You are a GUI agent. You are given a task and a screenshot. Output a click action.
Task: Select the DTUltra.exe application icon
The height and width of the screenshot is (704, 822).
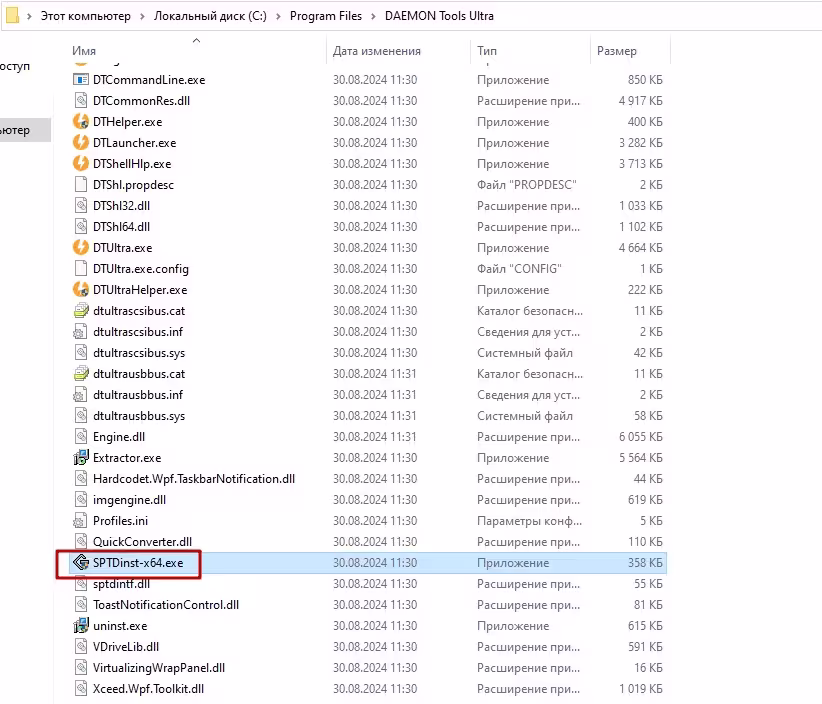point(82,248)
